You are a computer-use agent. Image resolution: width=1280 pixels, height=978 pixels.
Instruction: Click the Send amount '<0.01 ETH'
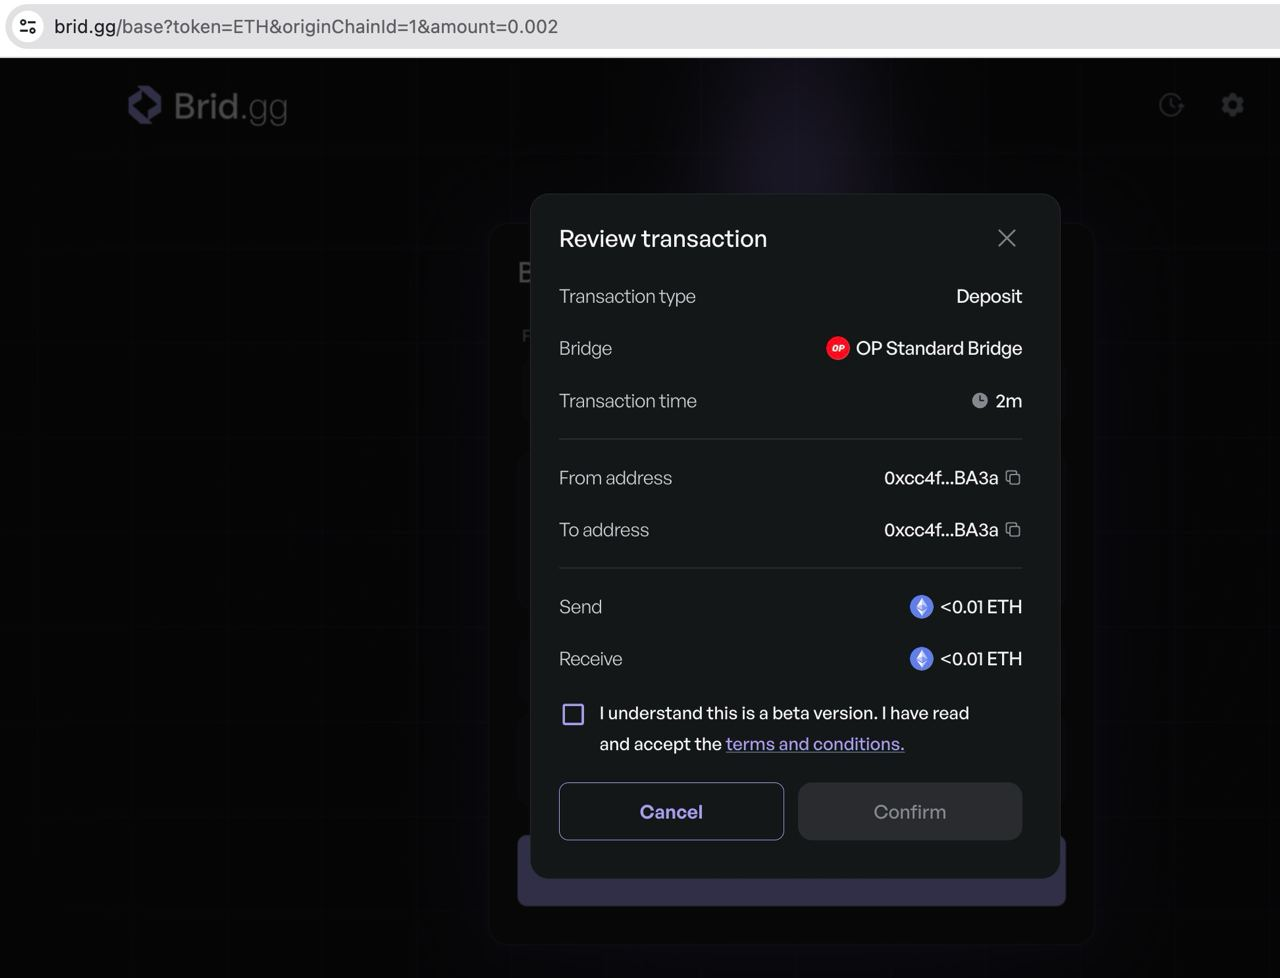981,607
